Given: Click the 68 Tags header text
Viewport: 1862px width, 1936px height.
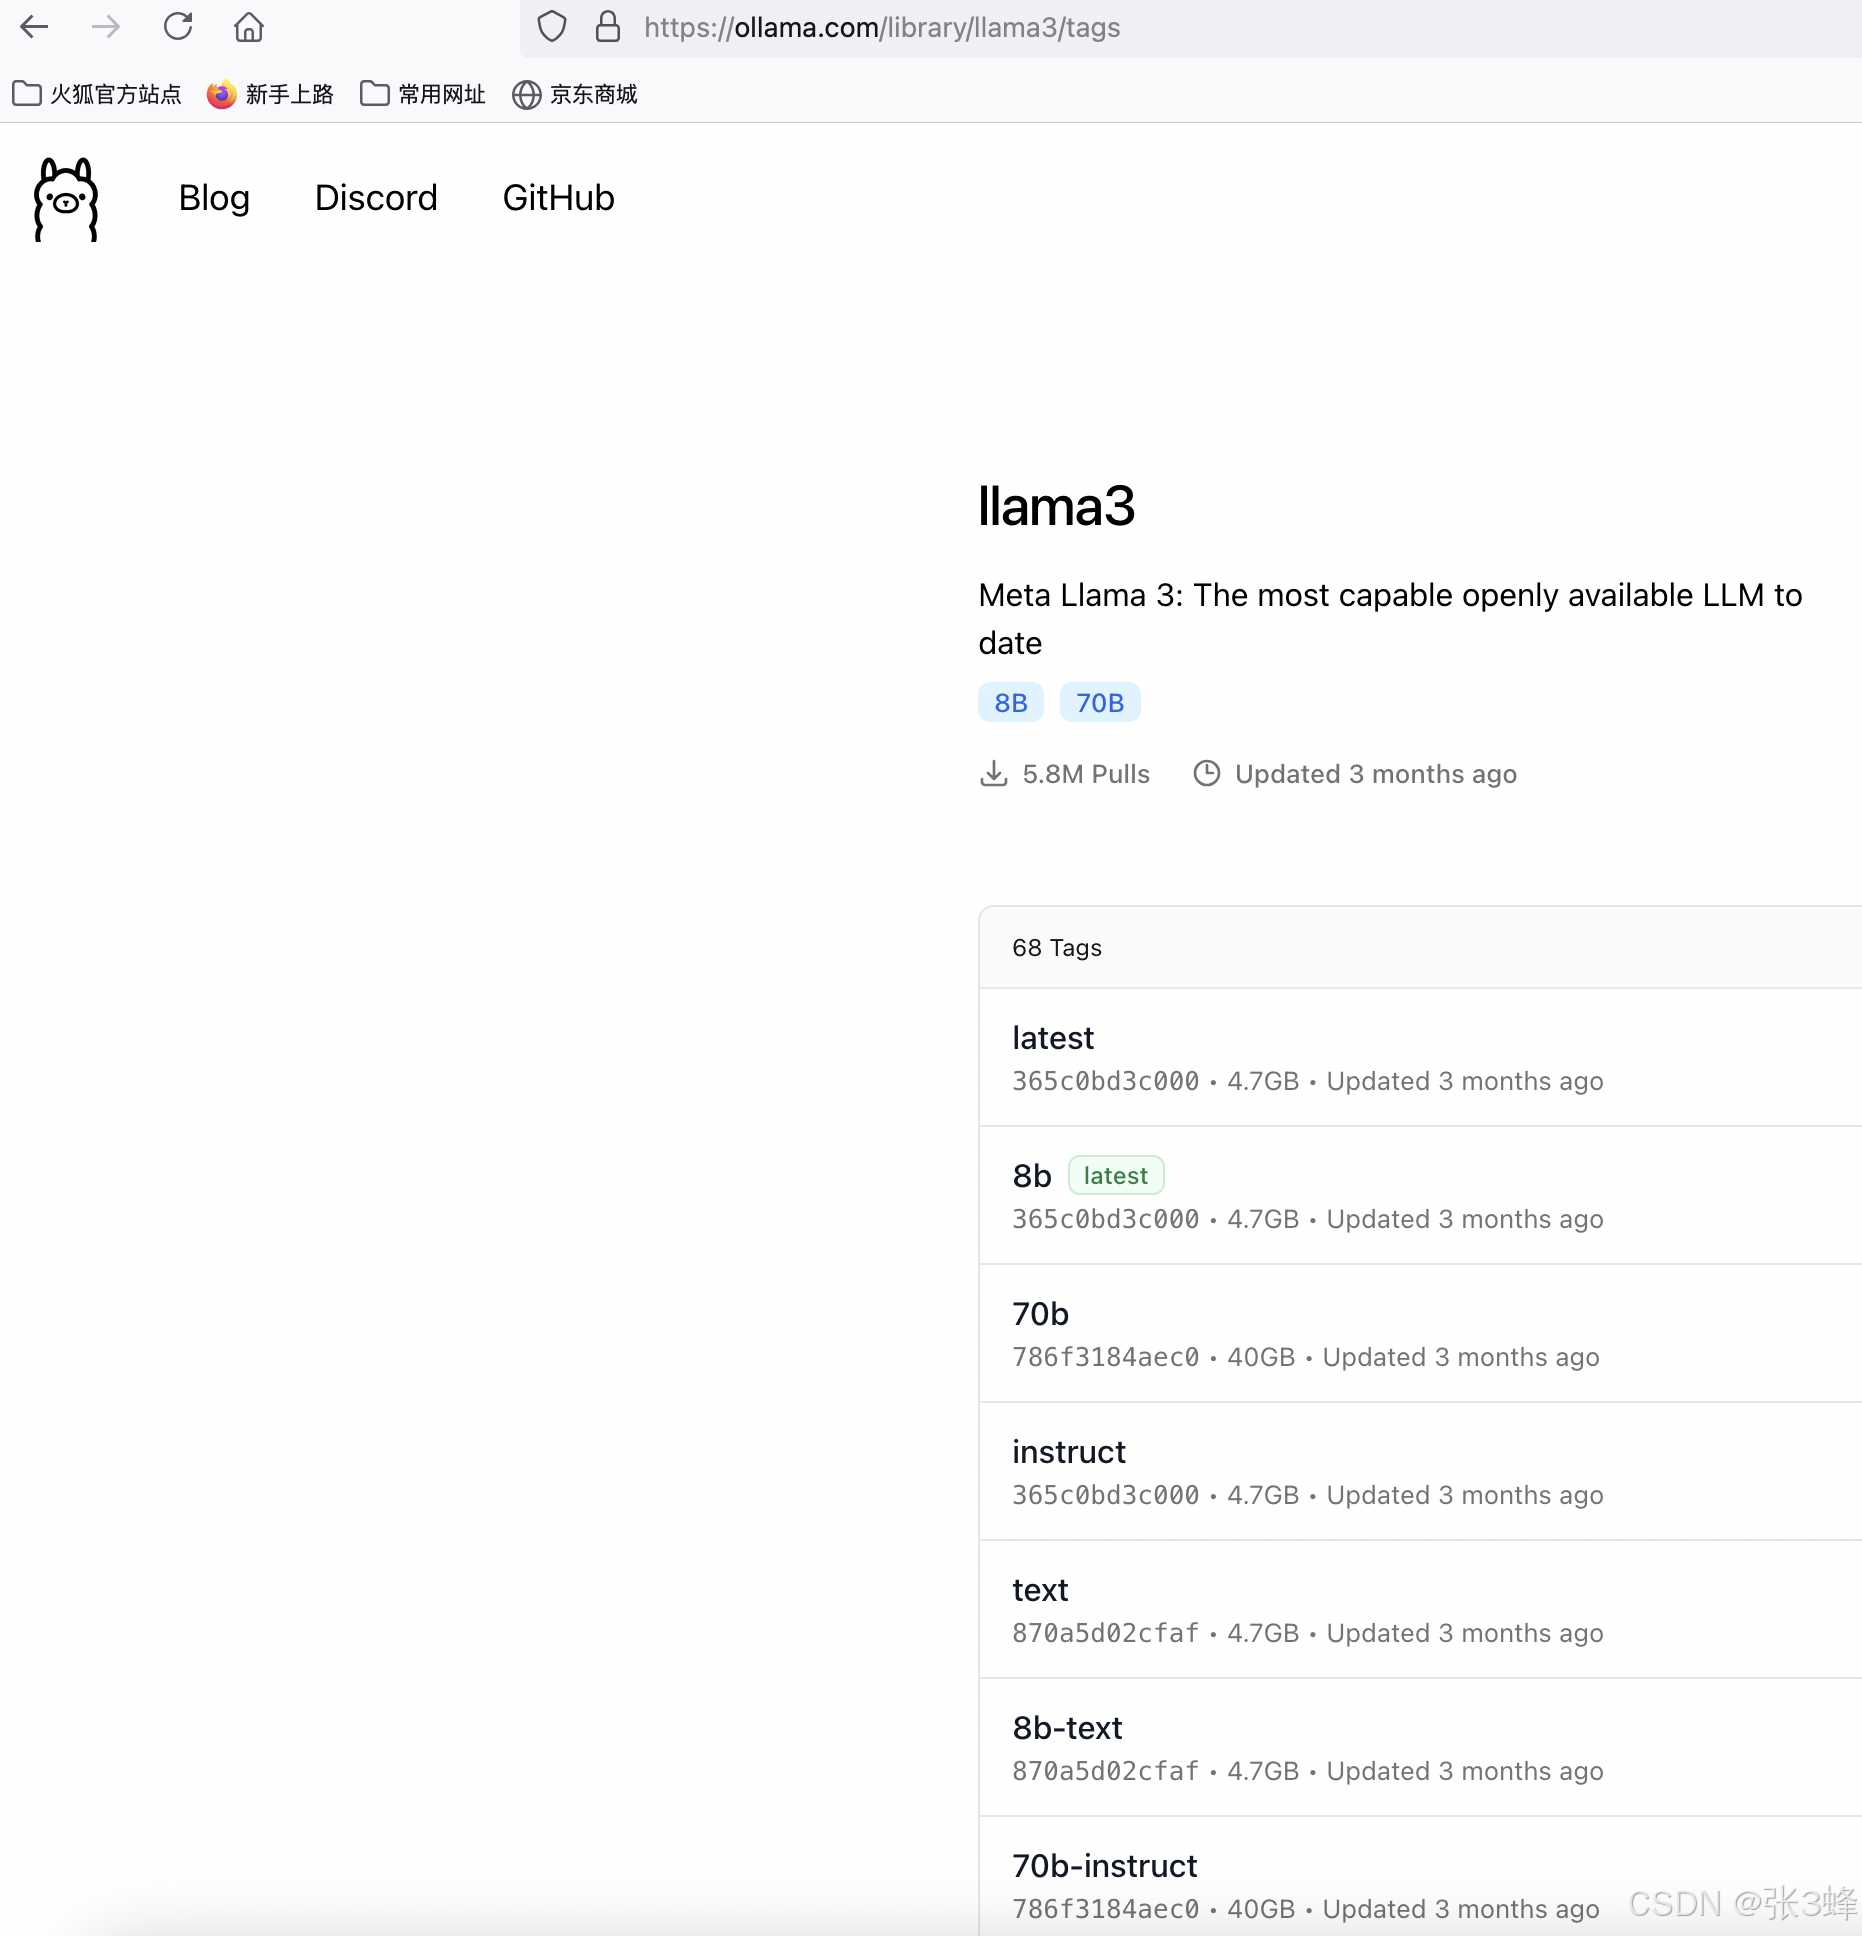Looking at the screenshot, I should 1057,948.
